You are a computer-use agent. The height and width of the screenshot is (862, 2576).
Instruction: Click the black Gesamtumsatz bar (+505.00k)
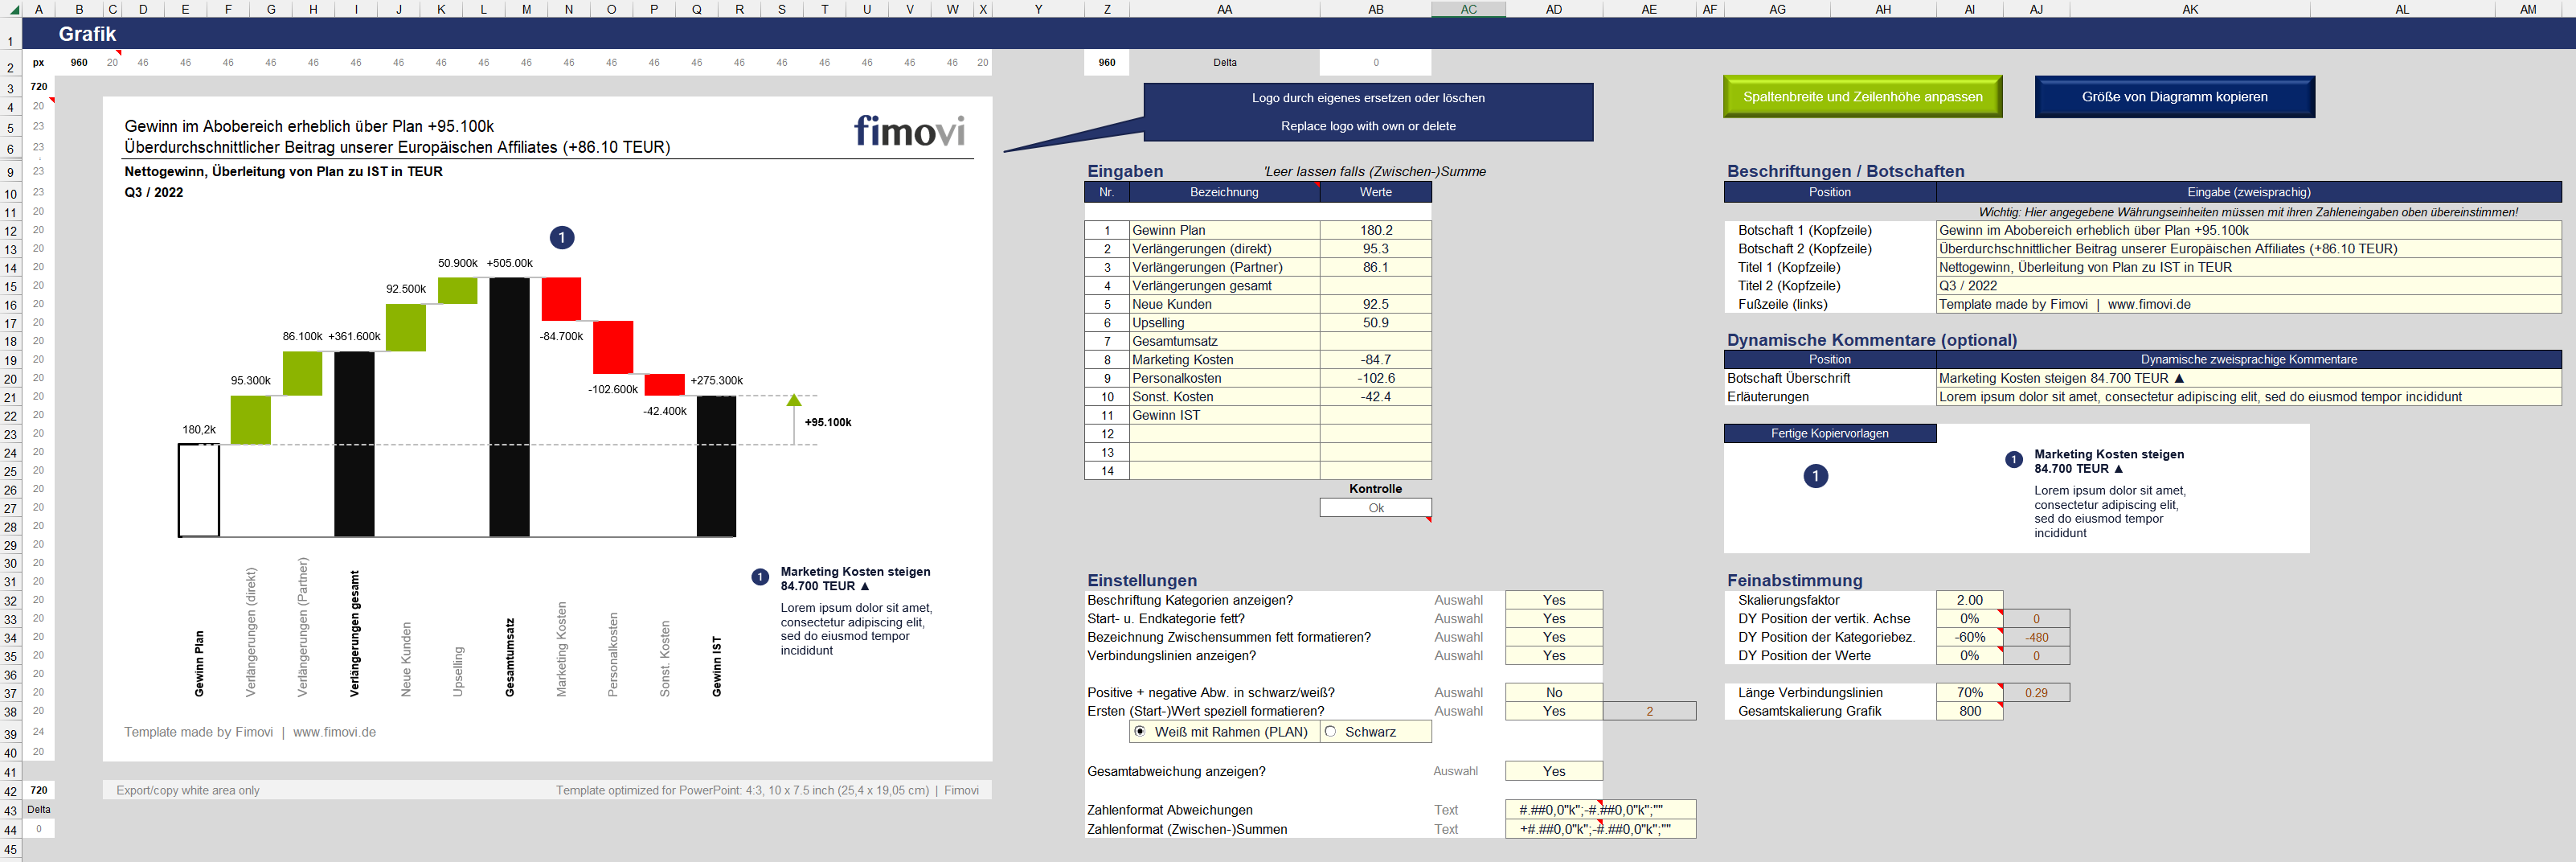pyautogui.click(x=509, y=407)
